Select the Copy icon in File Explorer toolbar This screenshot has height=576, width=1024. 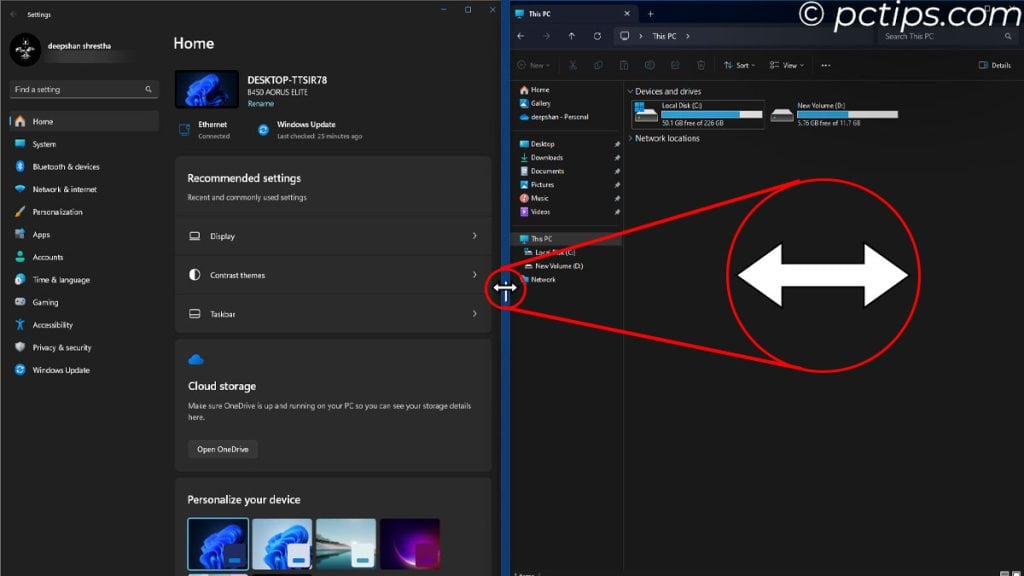pos(598,65)
